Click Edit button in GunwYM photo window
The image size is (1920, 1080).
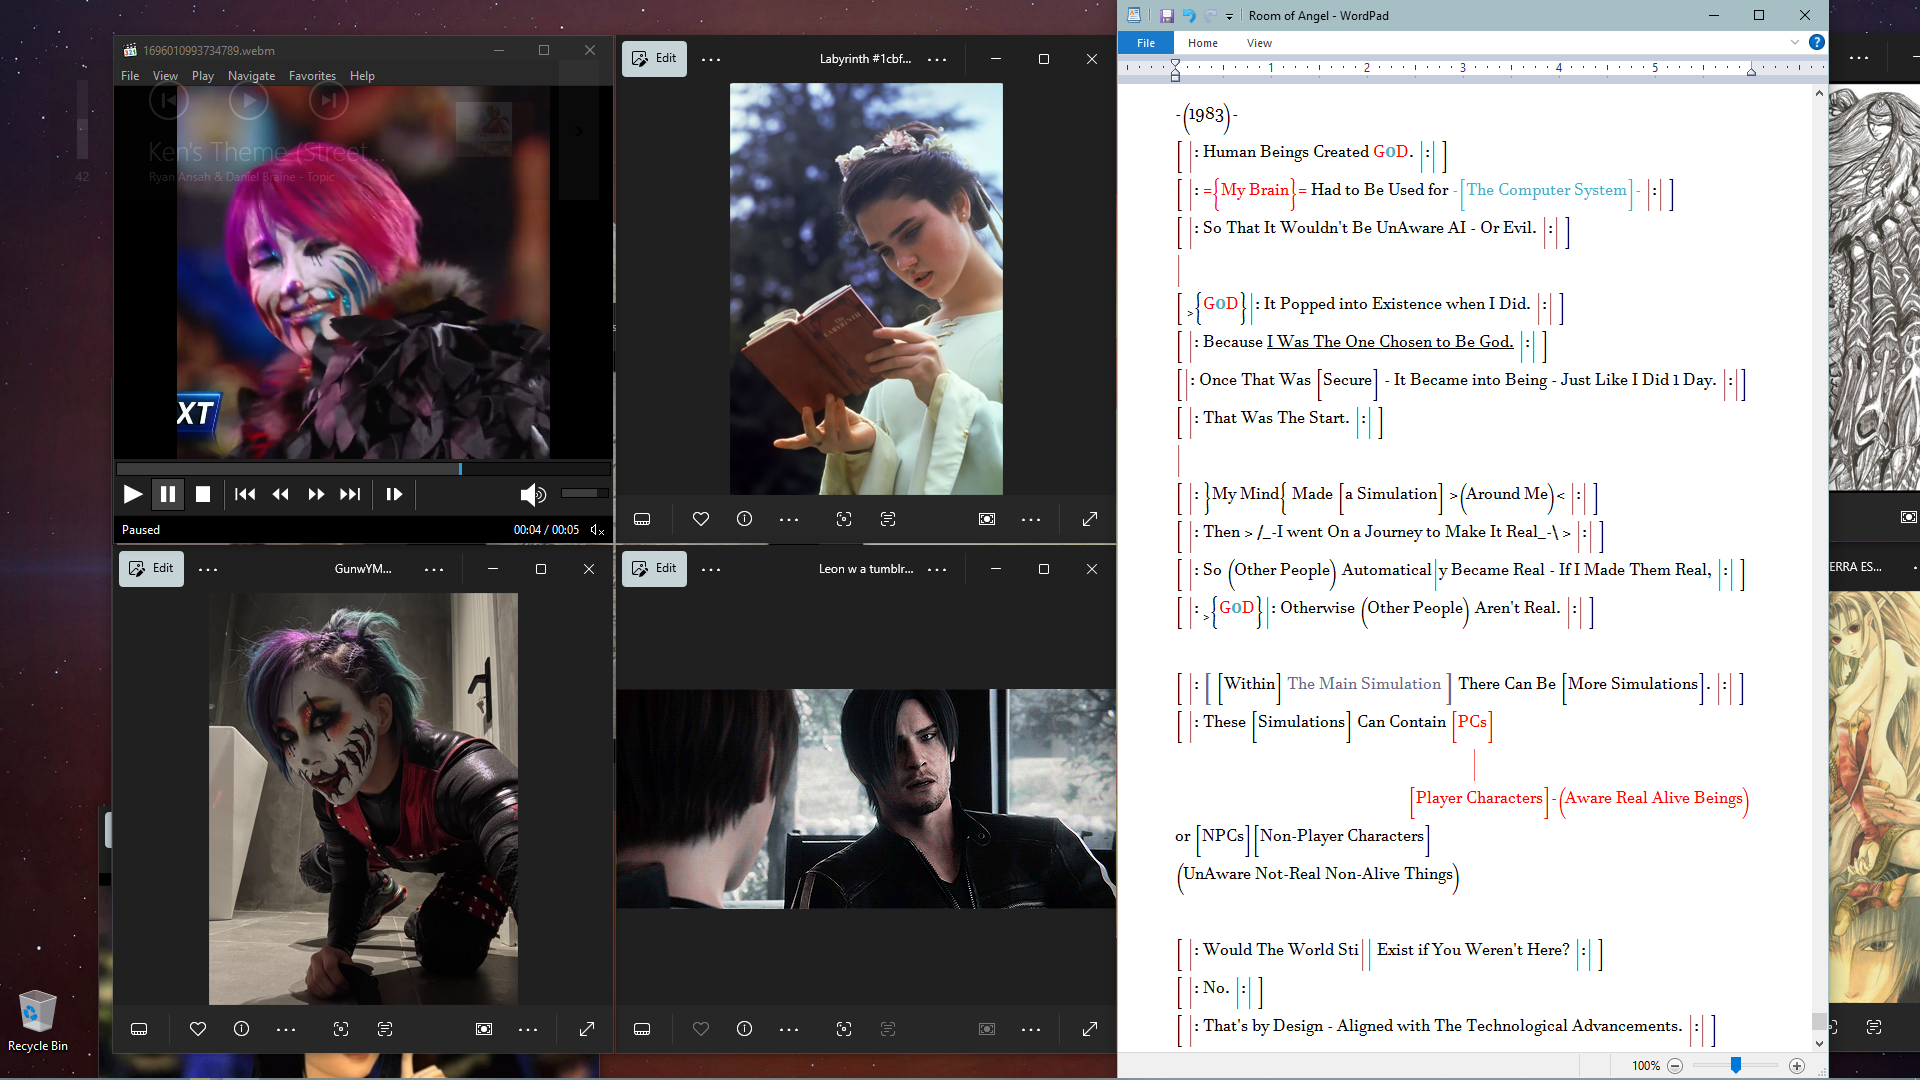point(151,568)
